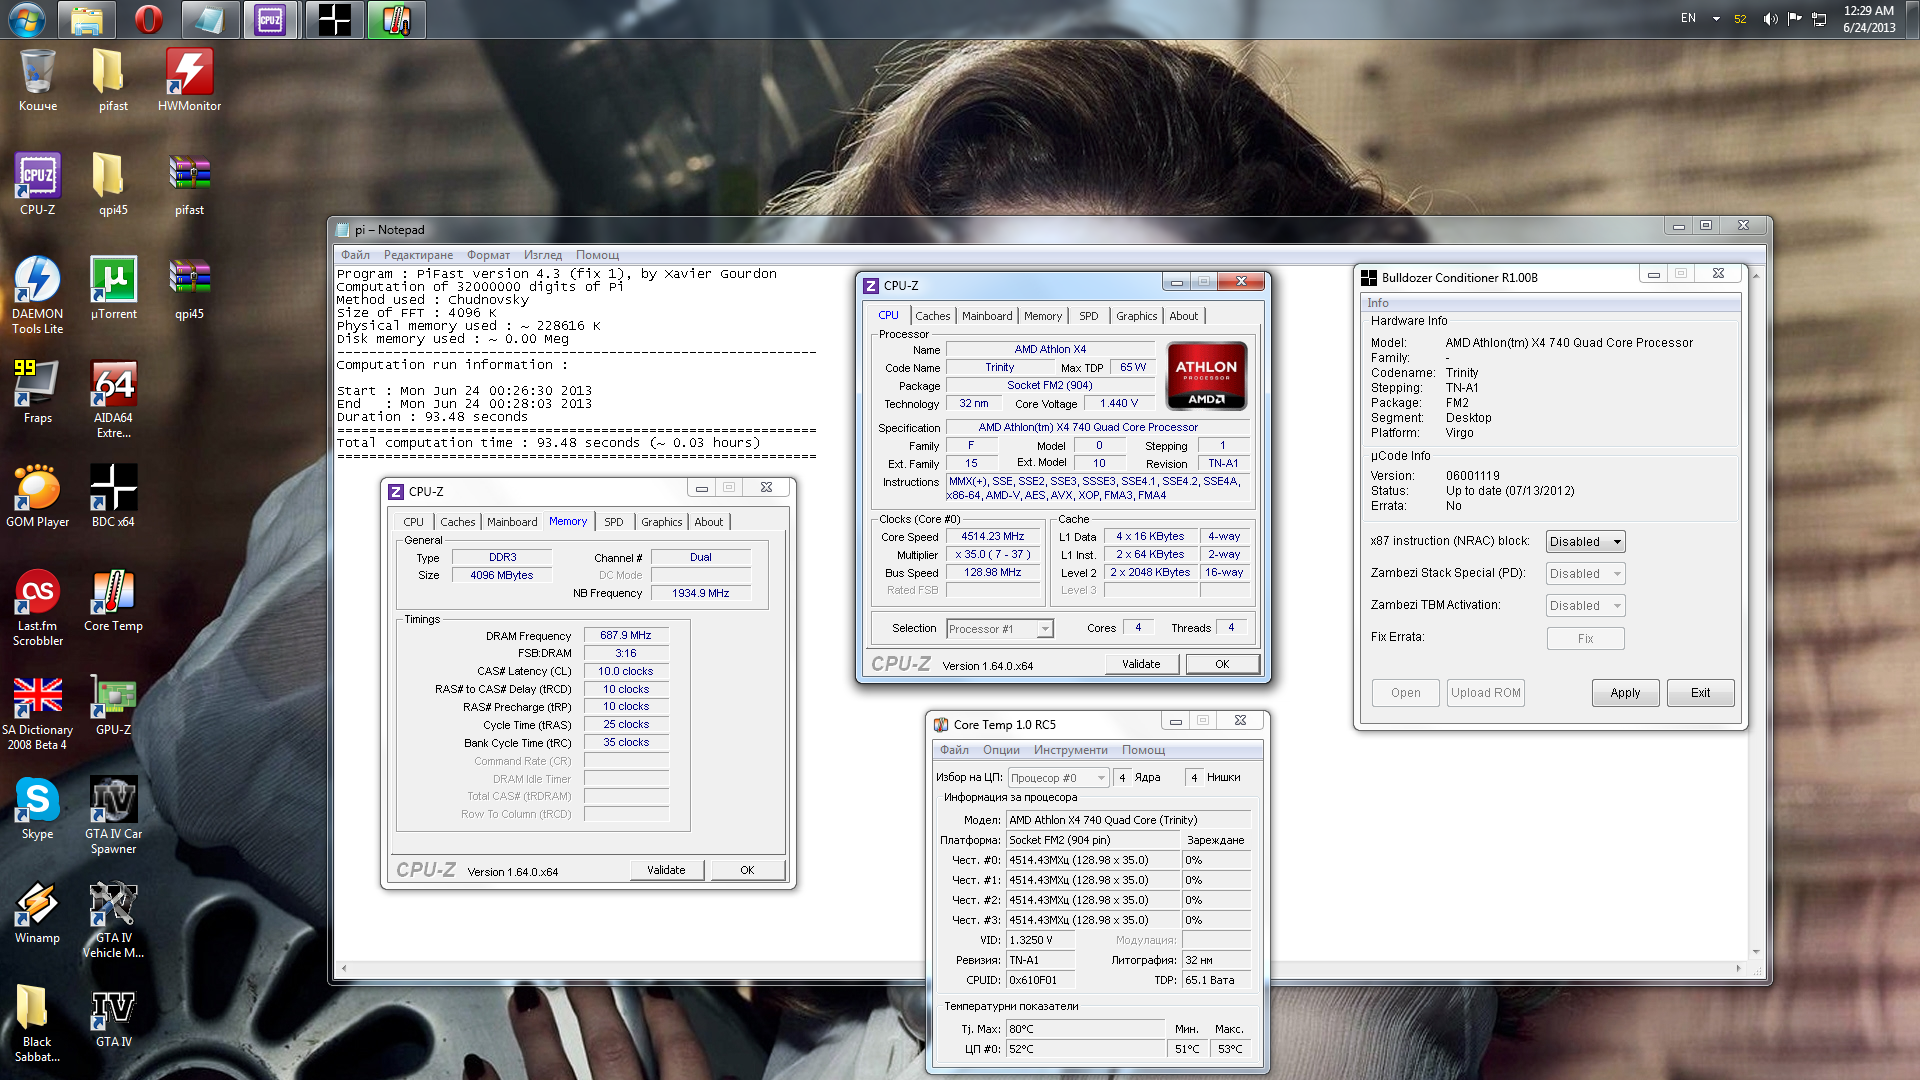This screenshot has width=1920, height=1080.
Task: Click the taskbar clock showing 12:29 AM
Action: click(x=1868, y=19)
